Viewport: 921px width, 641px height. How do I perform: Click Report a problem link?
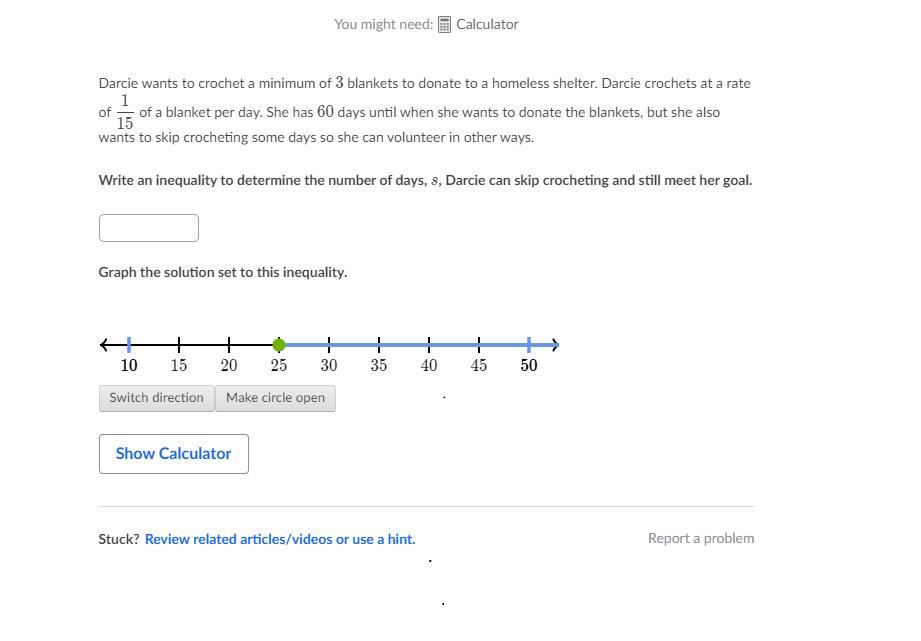701,538
